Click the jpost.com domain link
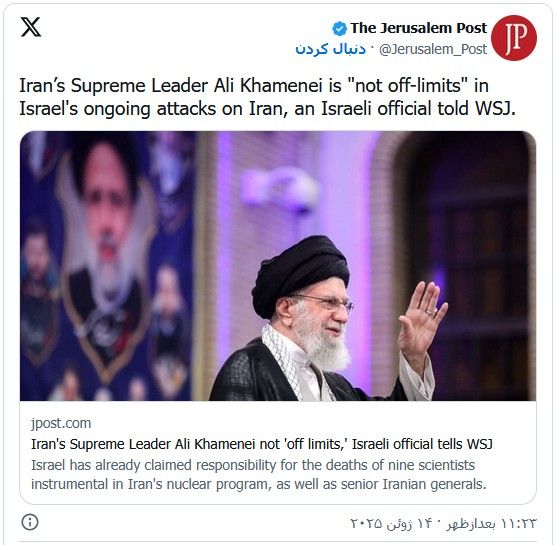This screenshot has height=545, width=557. pos(61,423)
